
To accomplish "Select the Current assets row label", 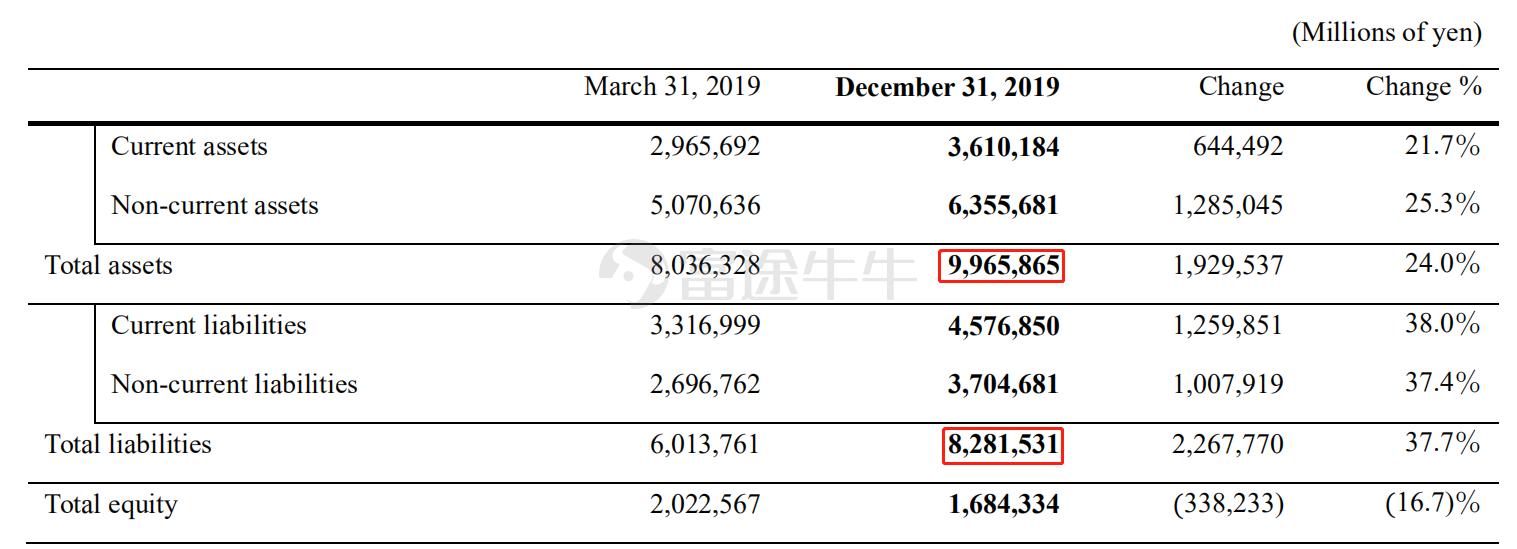I will [189, 147].
